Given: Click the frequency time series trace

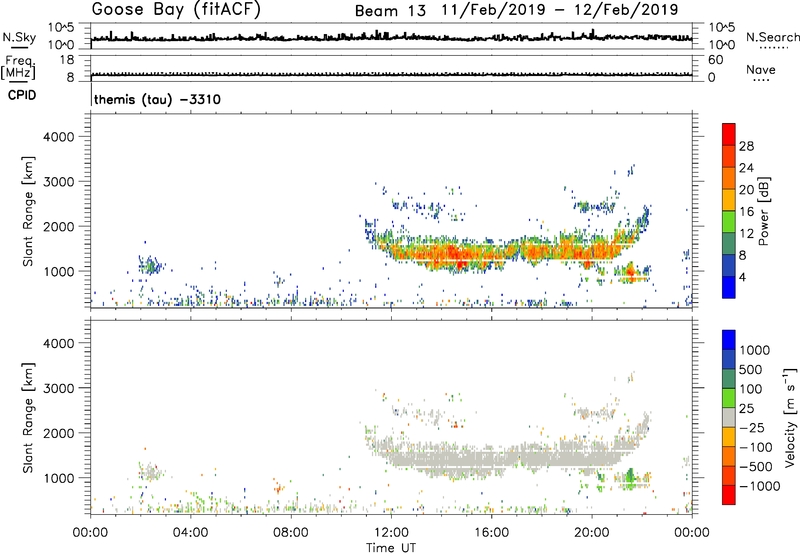Looking at the screenshot, I should click(x=391, y=74).
